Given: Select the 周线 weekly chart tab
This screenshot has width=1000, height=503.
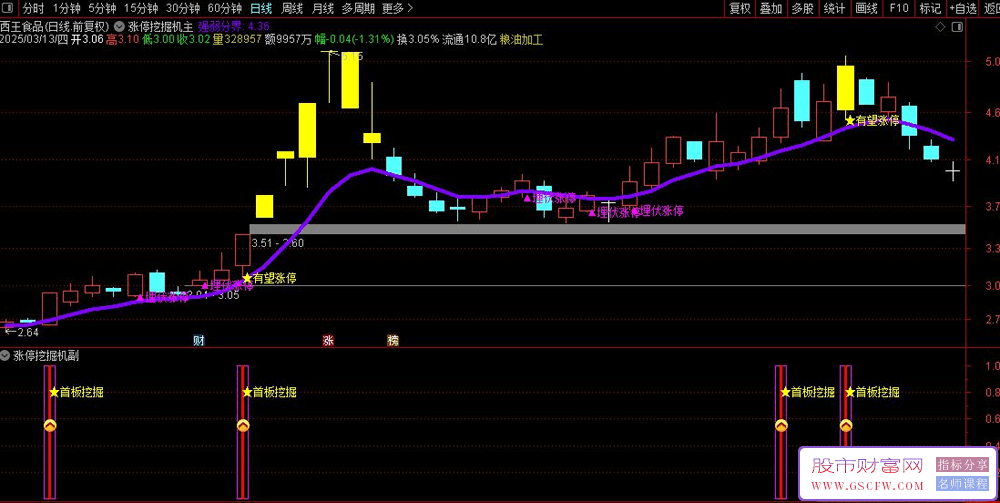Looking at the screenshot, I should pos(291,8).
